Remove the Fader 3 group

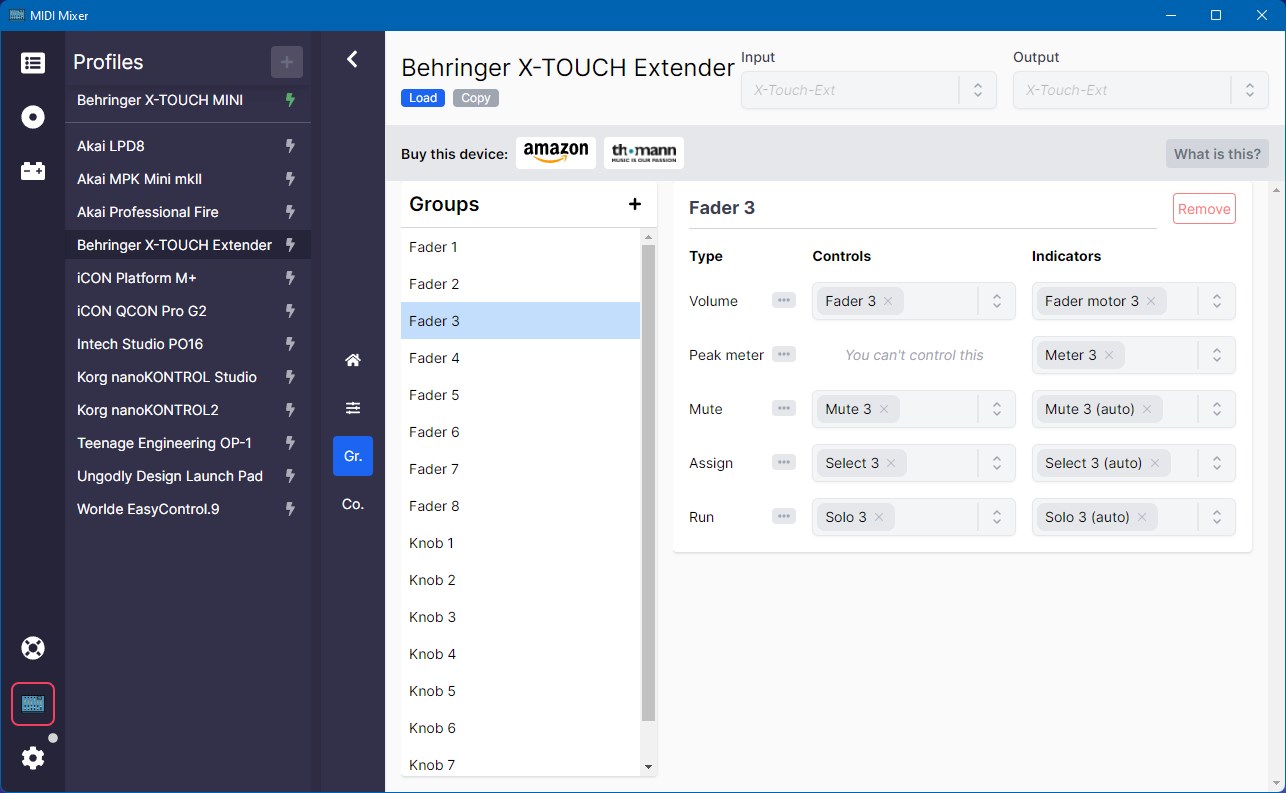pyautogui.click(x=1204, y=209)
